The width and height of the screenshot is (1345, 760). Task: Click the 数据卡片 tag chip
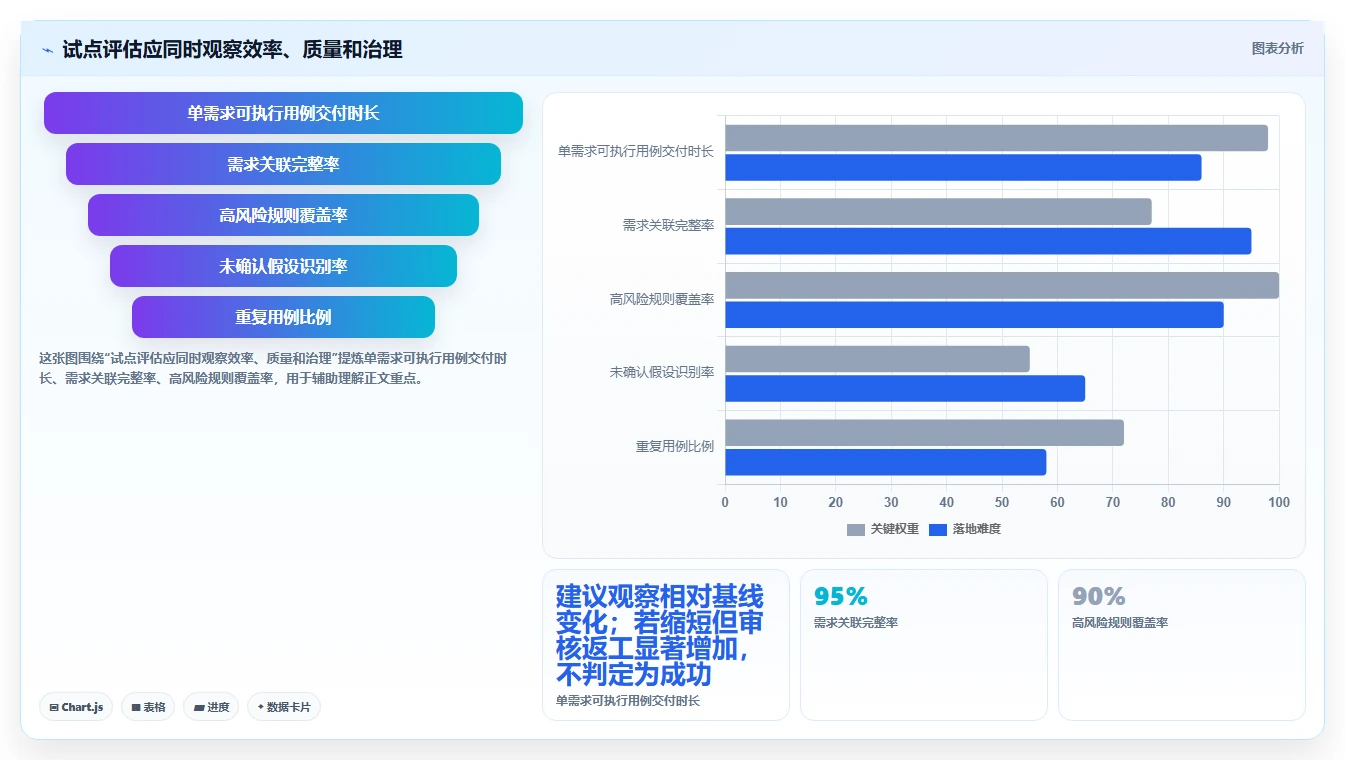coord(284,707)
